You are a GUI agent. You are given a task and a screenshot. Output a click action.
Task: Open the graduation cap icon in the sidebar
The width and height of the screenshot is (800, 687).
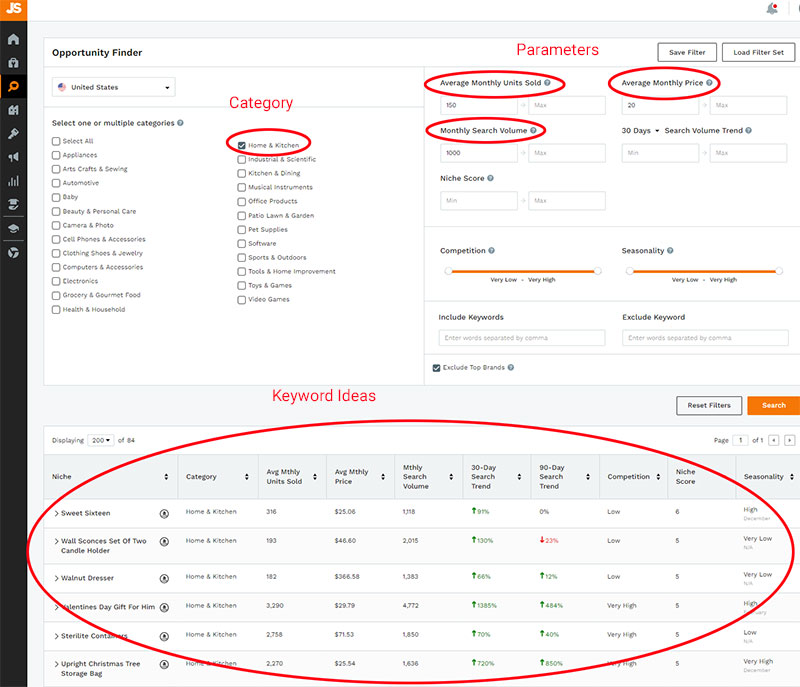click(13, 228)
